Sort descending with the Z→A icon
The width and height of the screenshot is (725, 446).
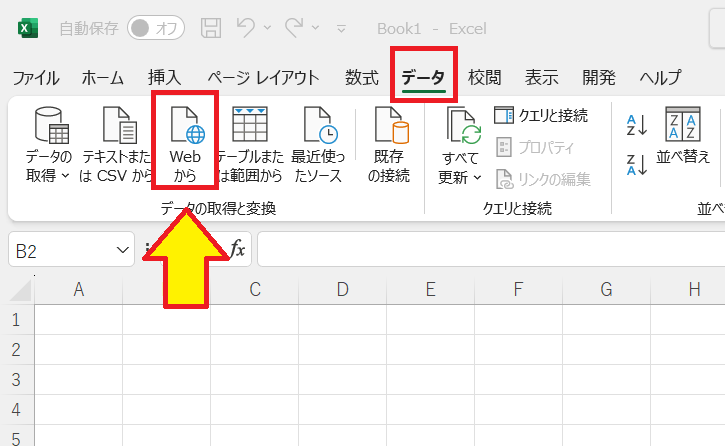click(x=637, y=164)
